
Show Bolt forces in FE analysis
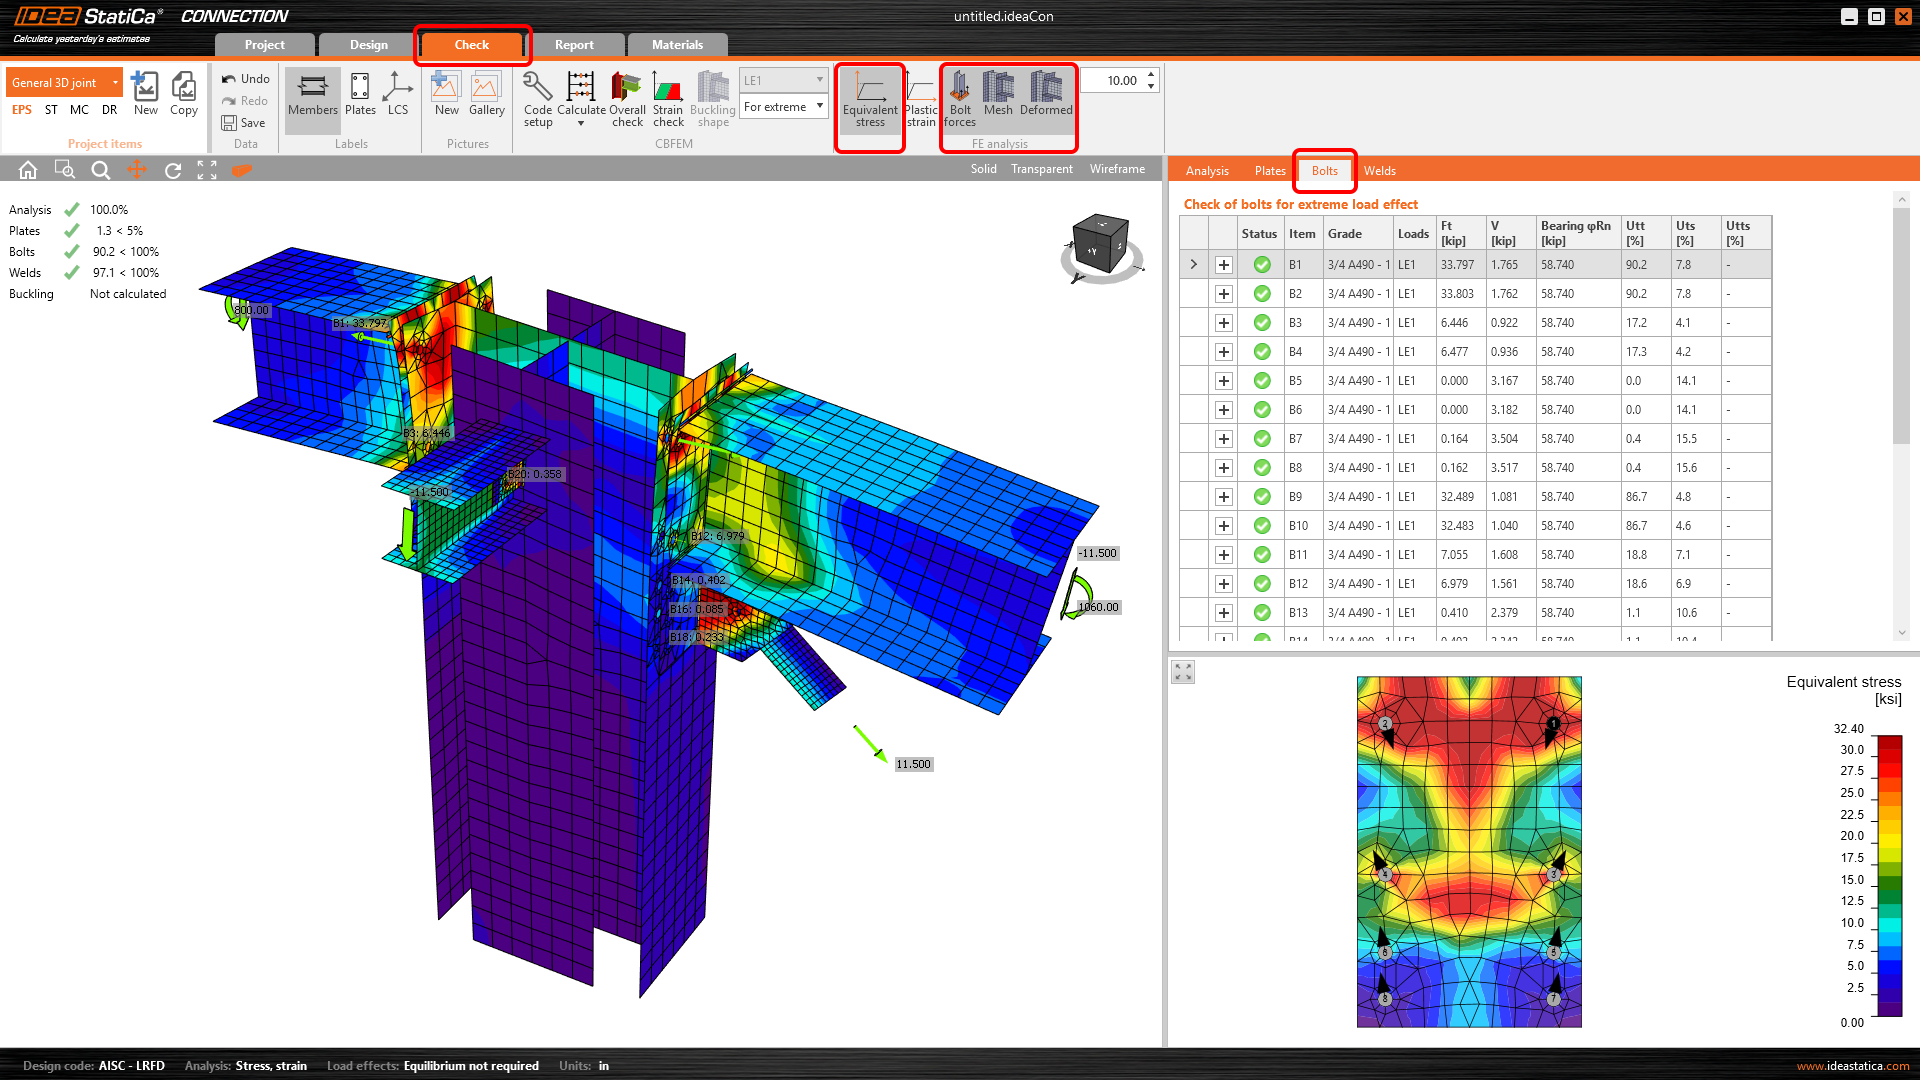[x=959, y=99]
